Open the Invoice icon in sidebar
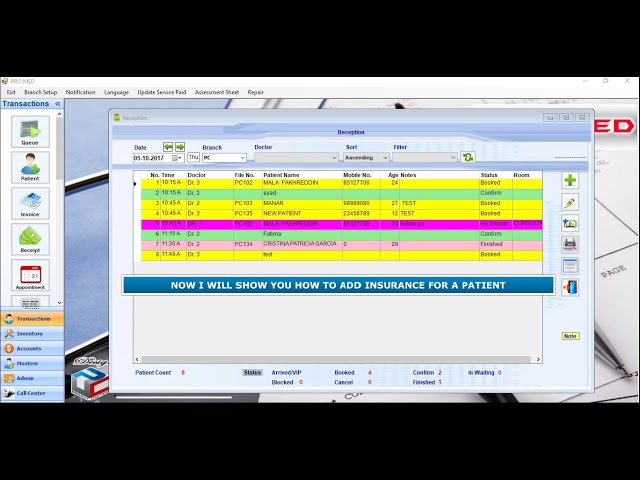The image size is (640, 480). point(30,203)
